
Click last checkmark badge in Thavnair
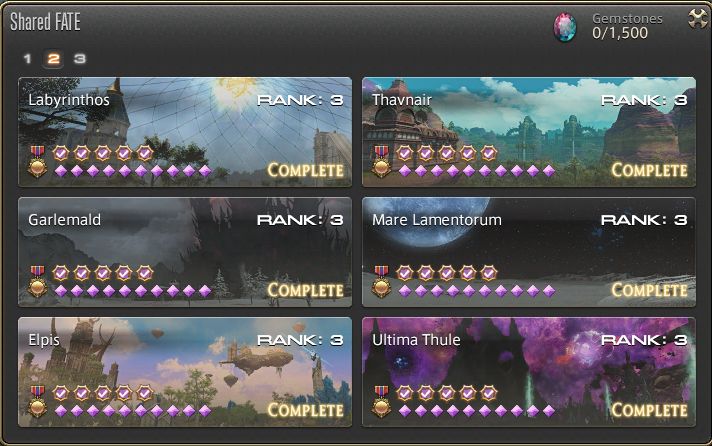[x=489, y=153]
